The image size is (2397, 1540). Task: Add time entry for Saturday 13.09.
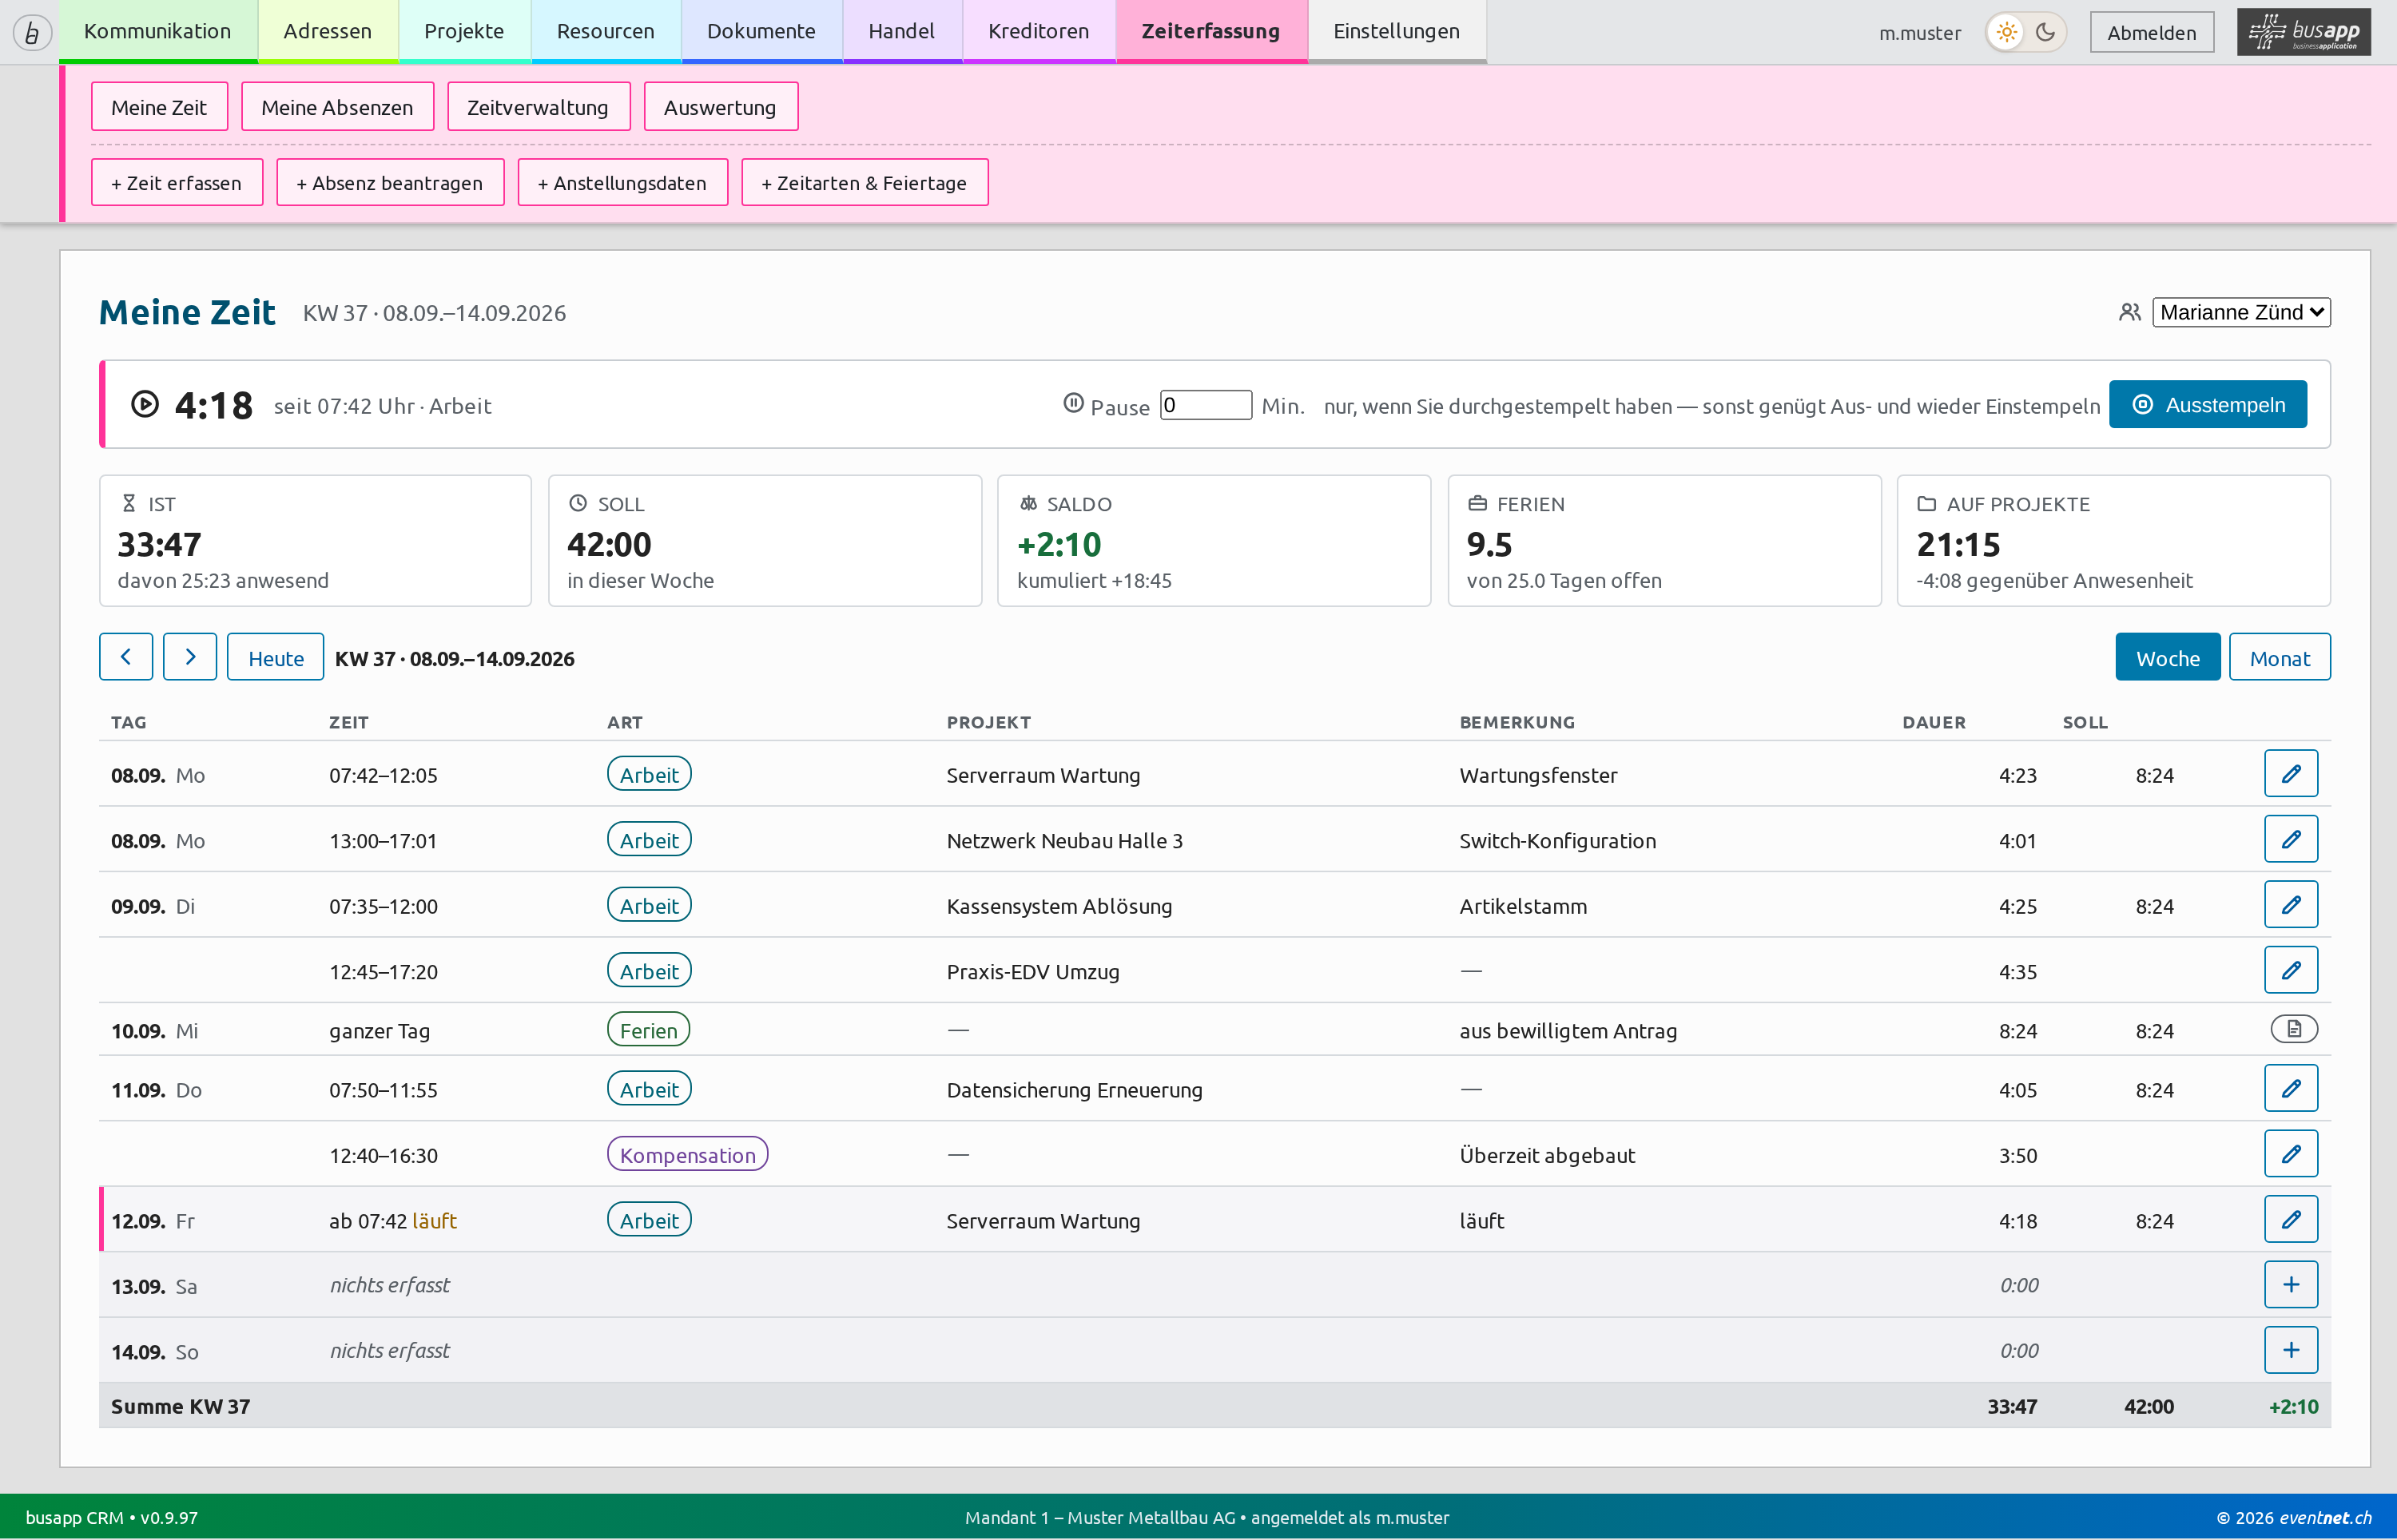pos(2290,1285)
